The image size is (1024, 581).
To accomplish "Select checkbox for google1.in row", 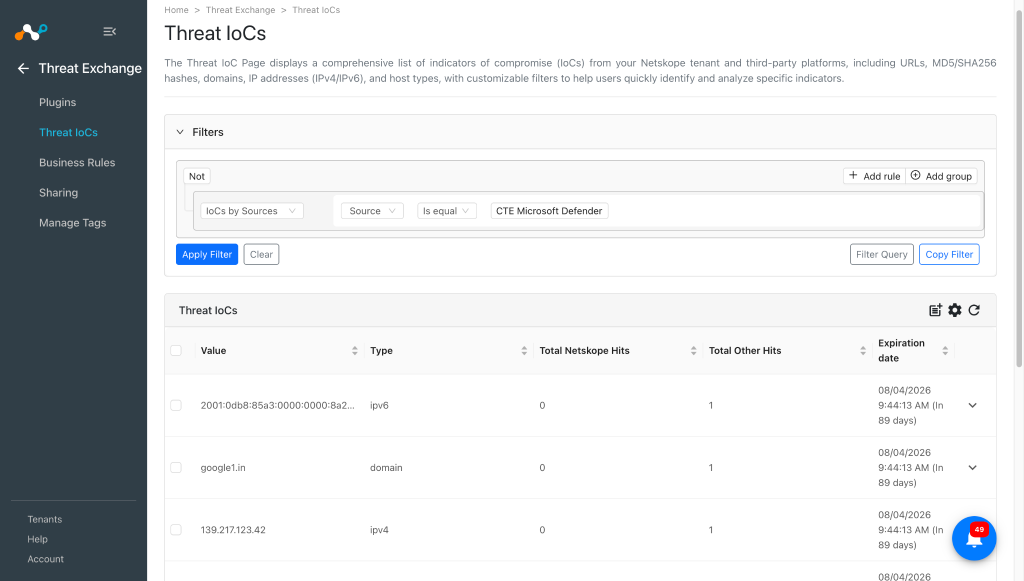I will coord(176,467).
